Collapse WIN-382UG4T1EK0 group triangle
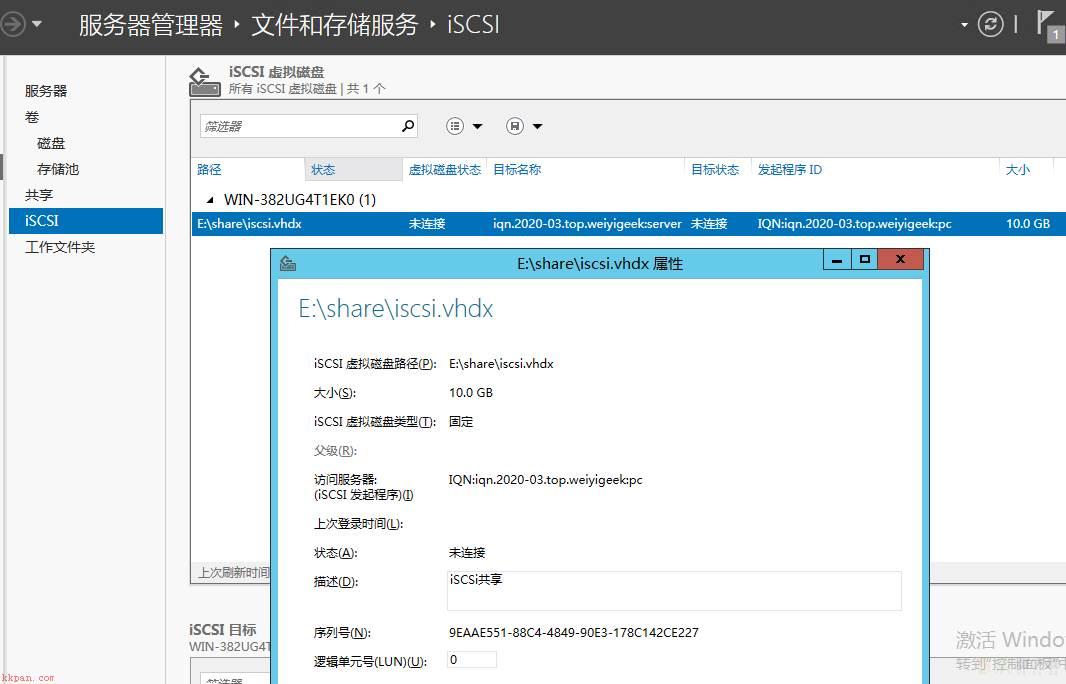 tap(210, 200)
